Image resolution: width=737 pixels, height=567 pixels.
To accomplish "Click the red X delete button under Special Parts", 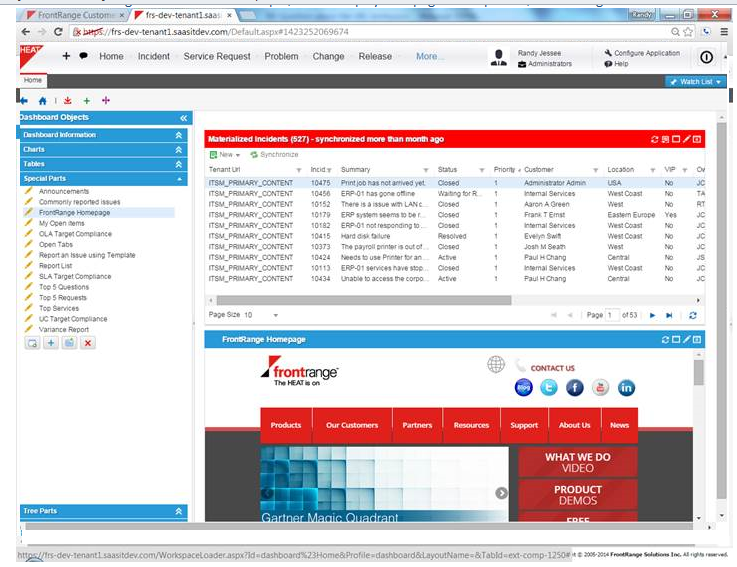I will click(88, 343).
